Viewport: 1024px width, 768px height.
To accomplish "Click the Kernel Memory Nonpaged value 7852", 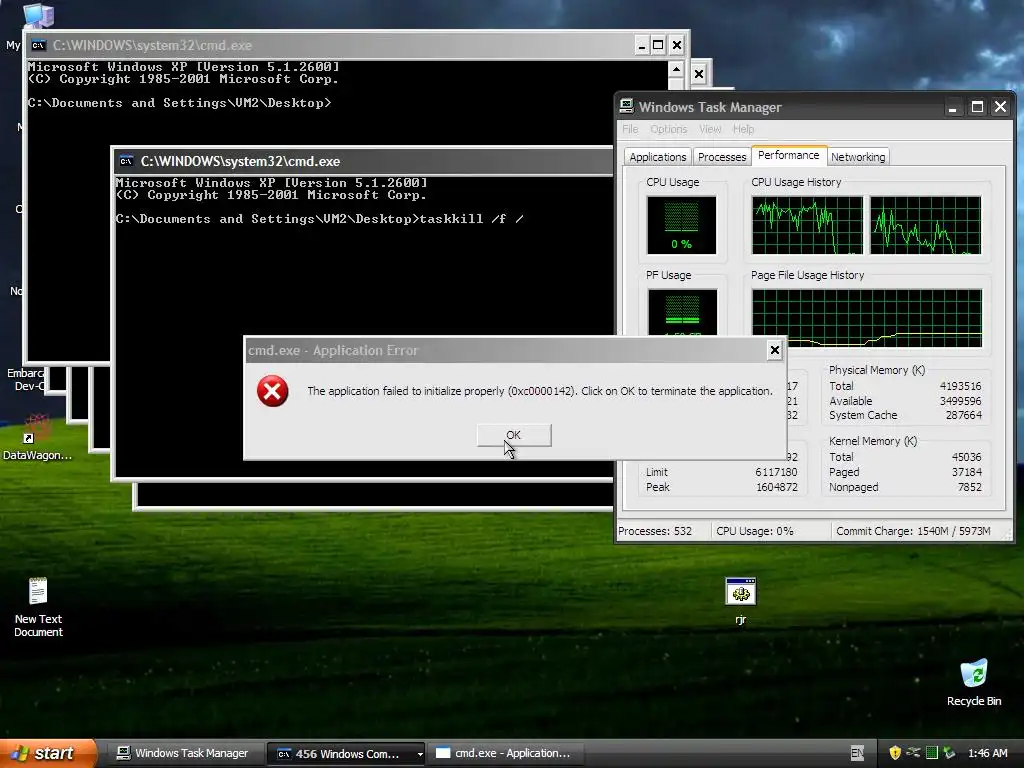I will pos(969,487).
